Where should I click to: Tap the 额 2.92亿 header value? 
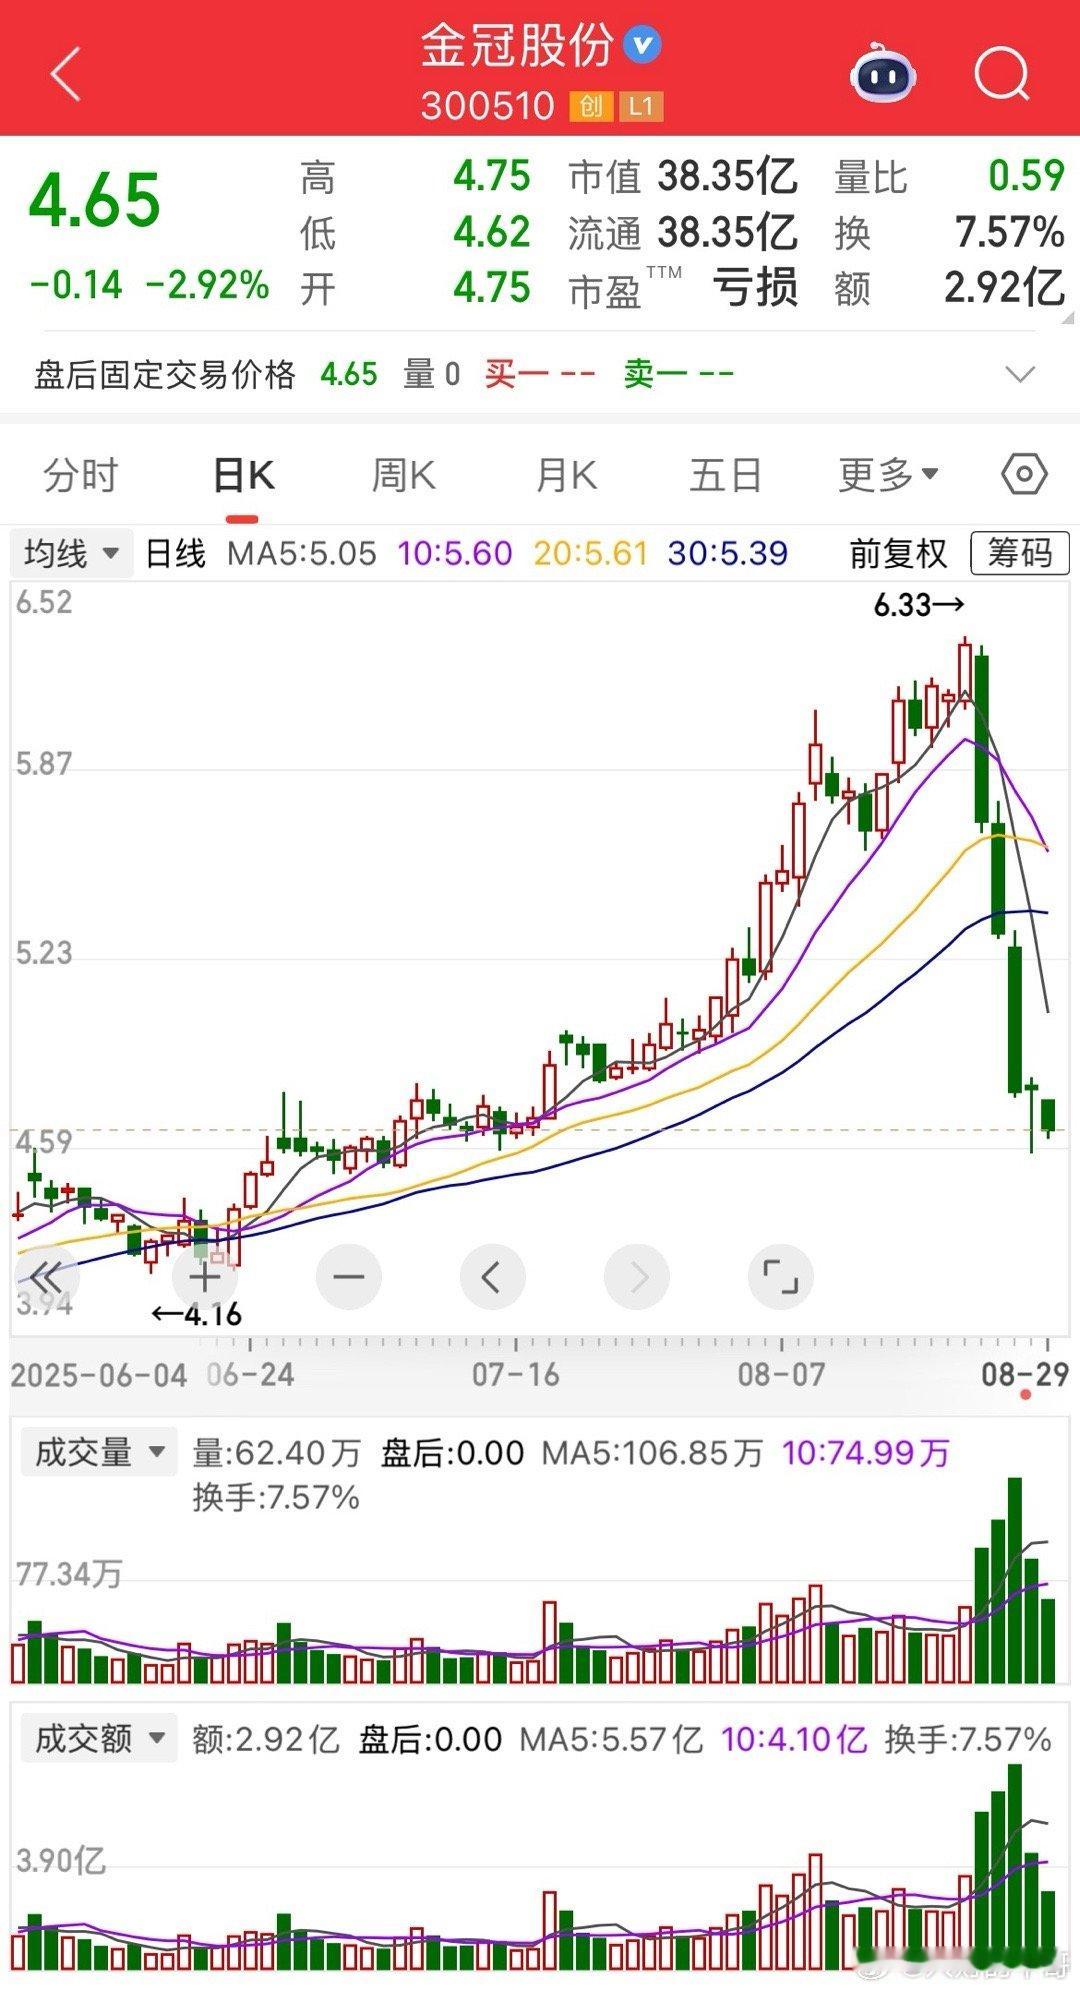point(1005,288)
